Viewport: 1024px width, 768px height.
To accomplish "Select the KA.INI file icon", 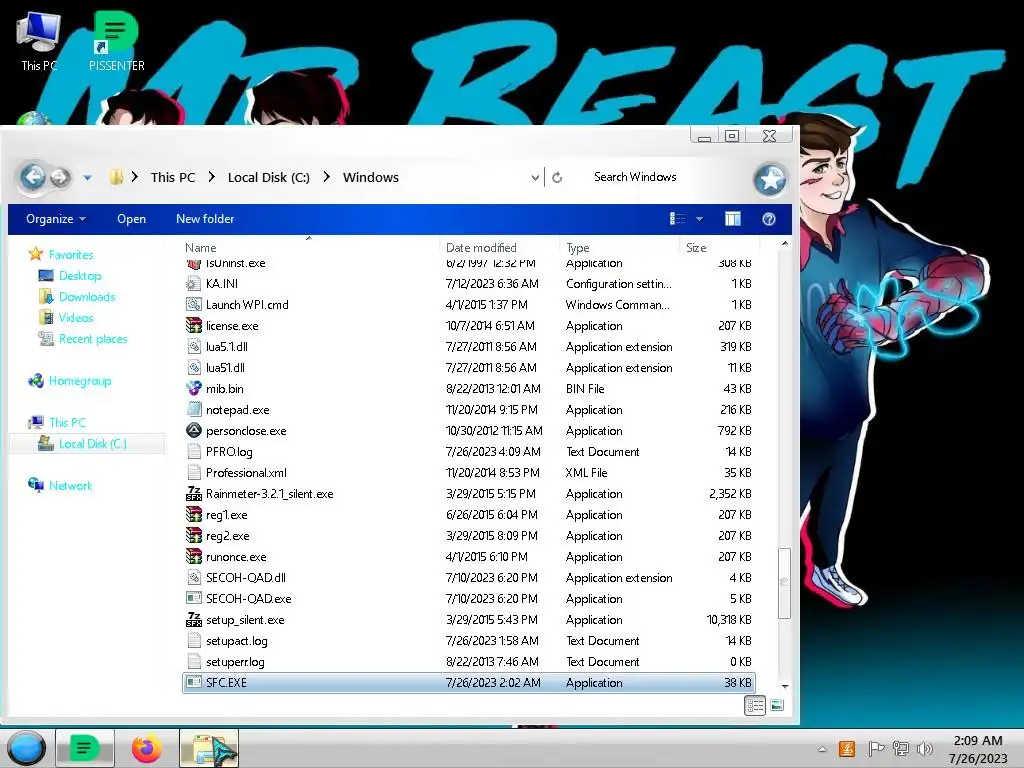I will [193, 283].
